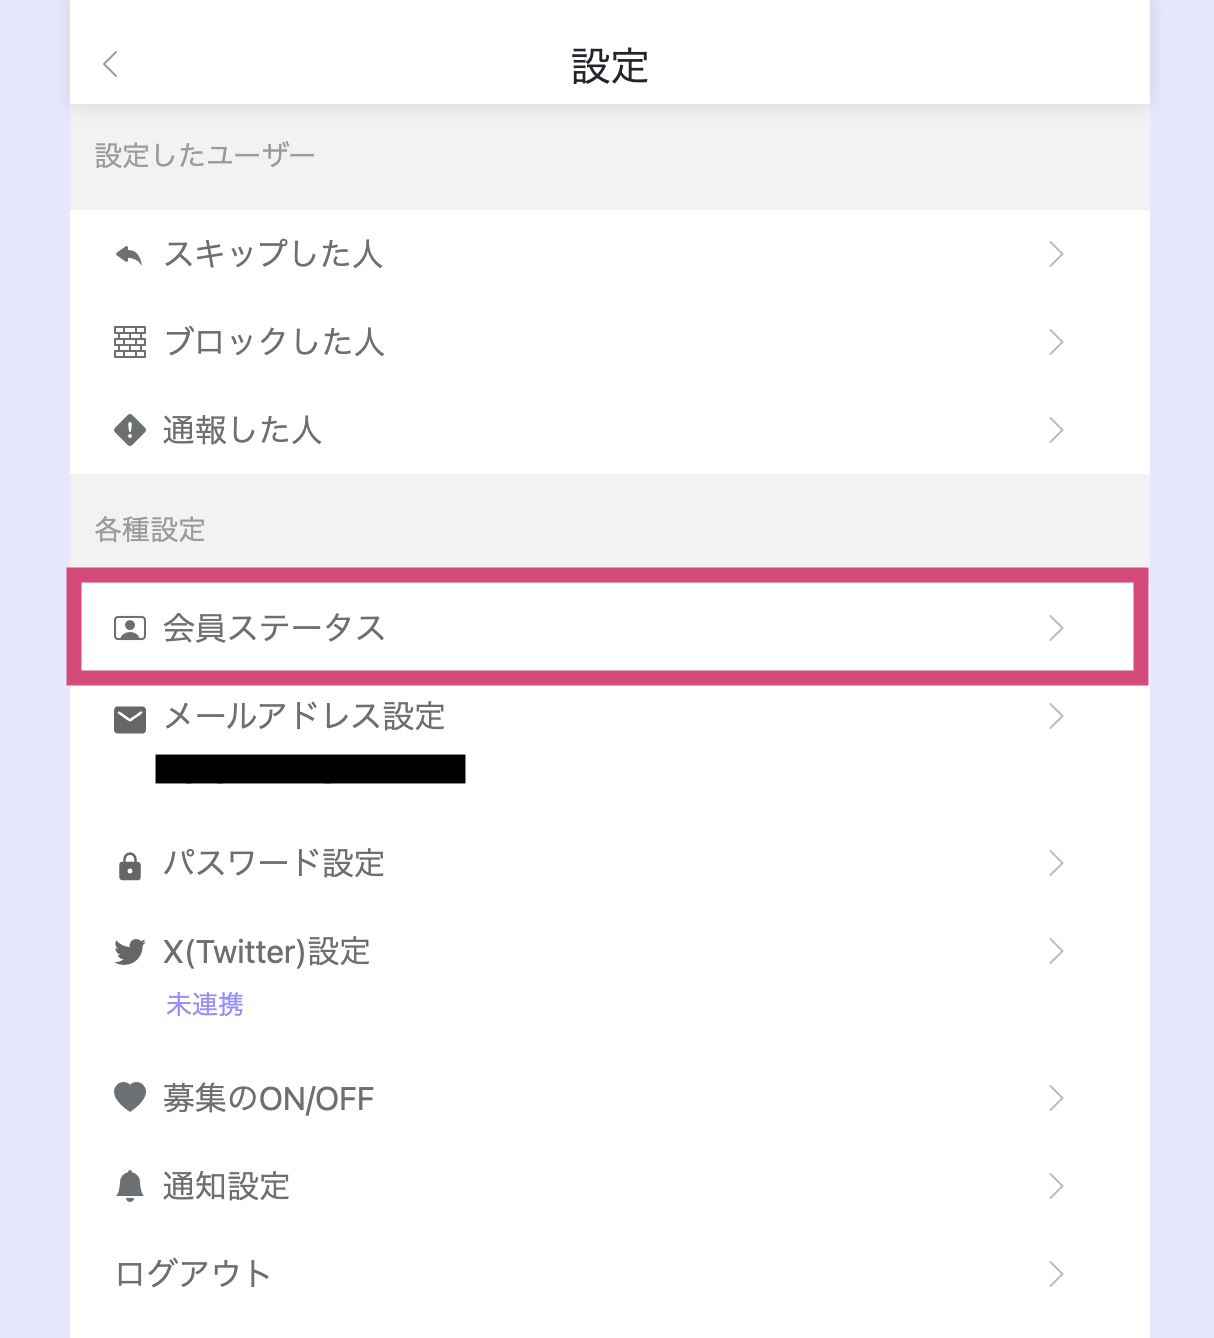Click the Twitter bird icon
The width and height of the screenshot is (1214, 1338).
(x=130, y=951)
